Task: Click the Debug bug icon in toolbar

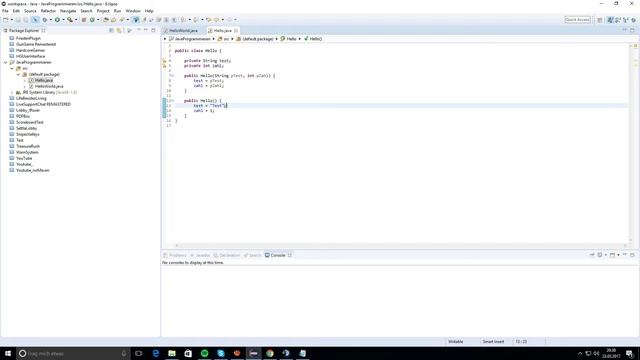Action: [x=45, y=20]
